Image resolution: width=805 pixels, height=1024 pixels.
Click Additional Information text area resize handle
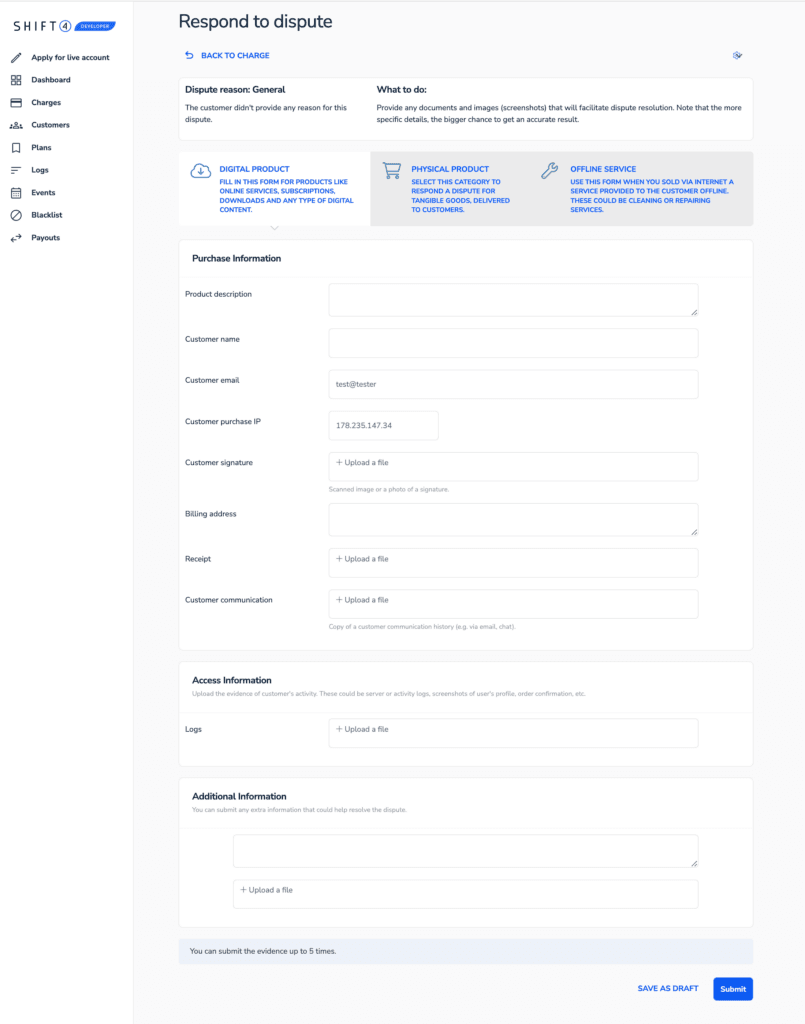694,863
